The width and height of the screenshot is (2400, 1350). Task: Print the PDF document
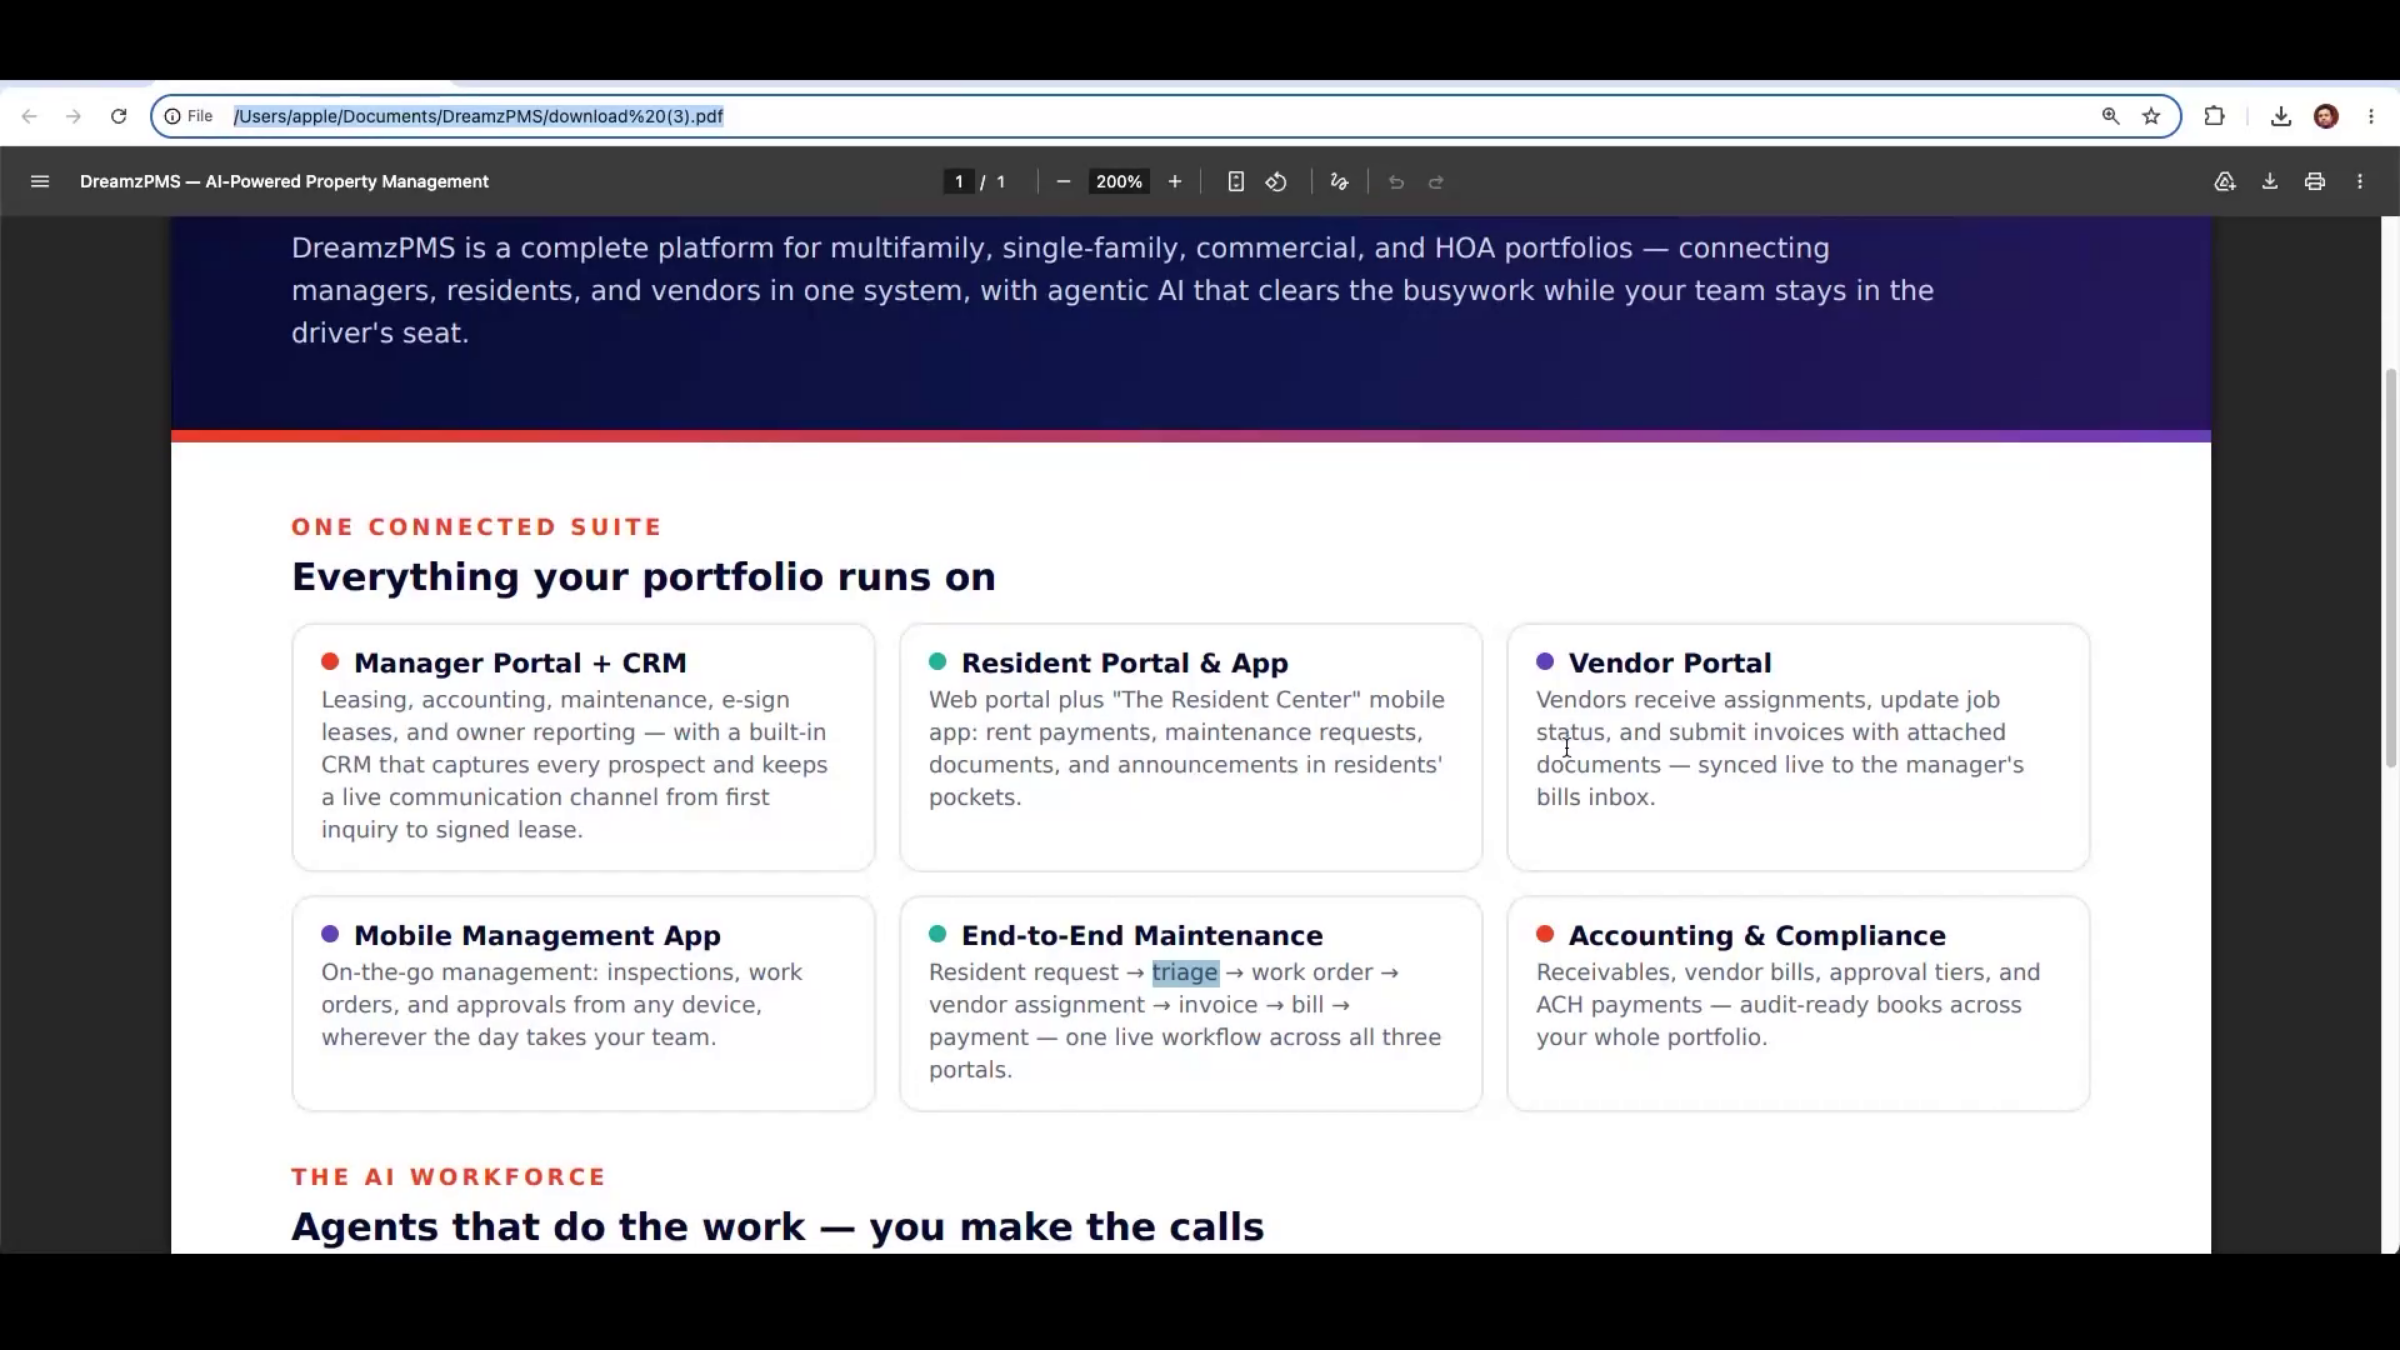(2315, 181)
